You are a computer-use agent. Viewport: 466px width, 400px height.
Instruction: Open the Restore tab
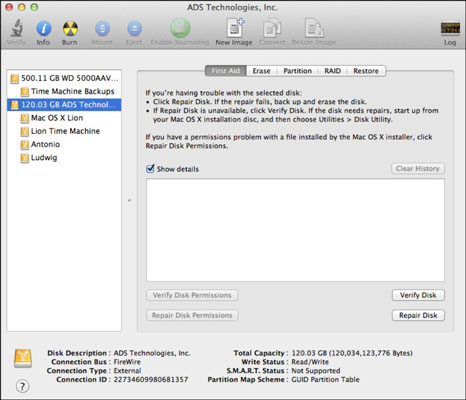[x=366, y=71]
